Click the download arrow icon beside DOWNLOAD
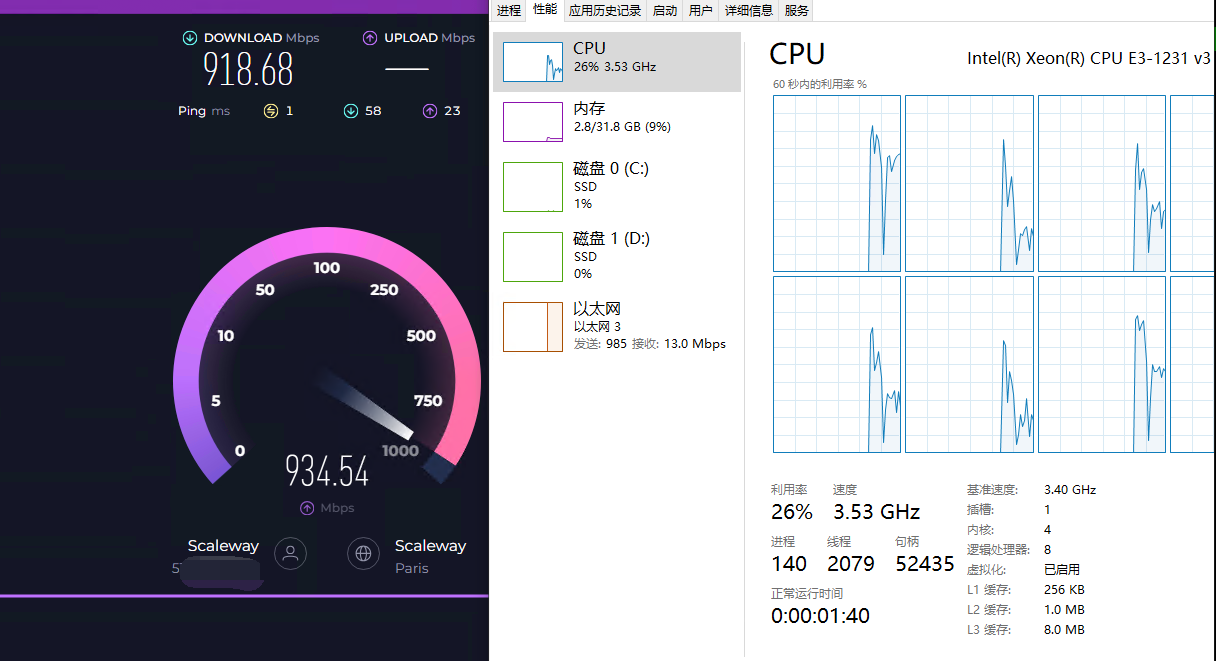The height and width of the screenshot is (661, 1216). [190, 38]
